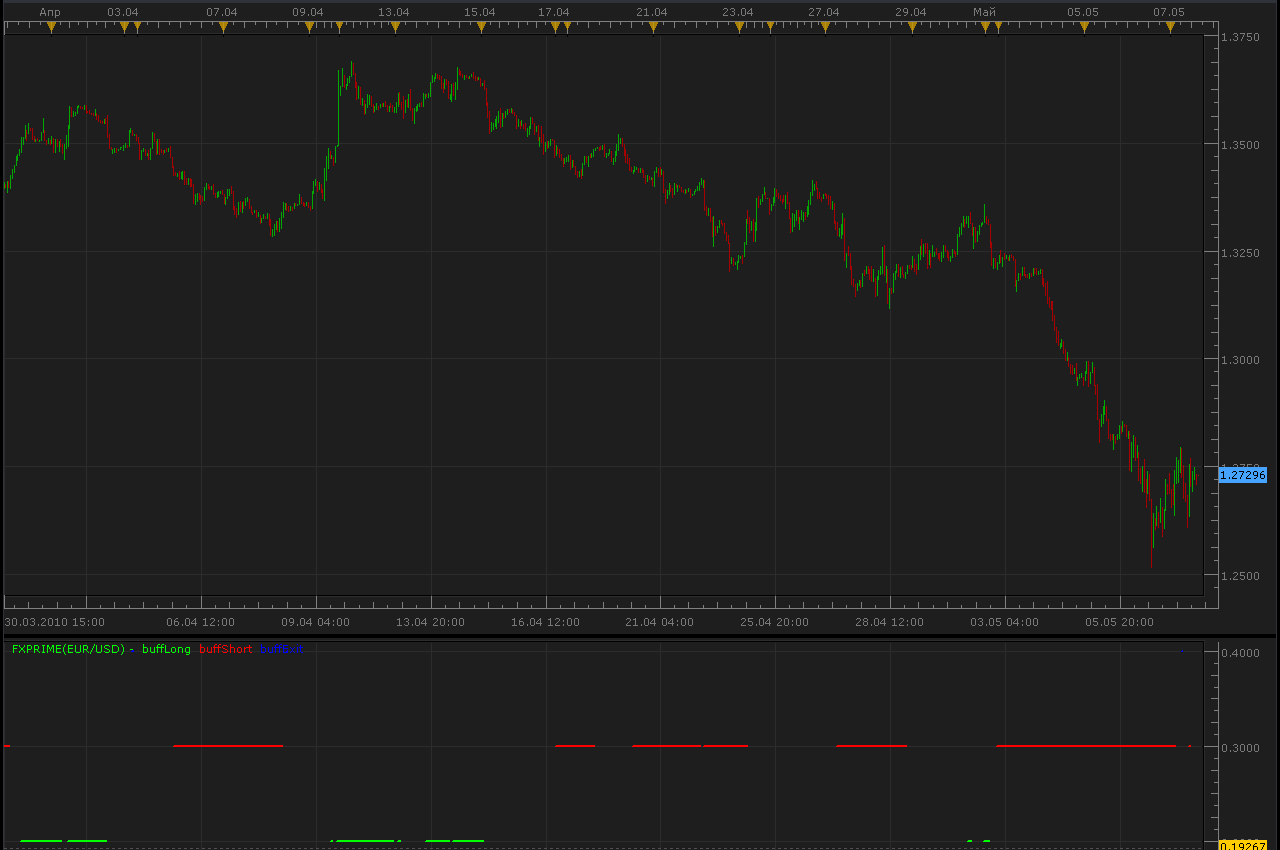Click the 13.04 20:00 time label
The image size is (1280, 850).
point(430,622)
